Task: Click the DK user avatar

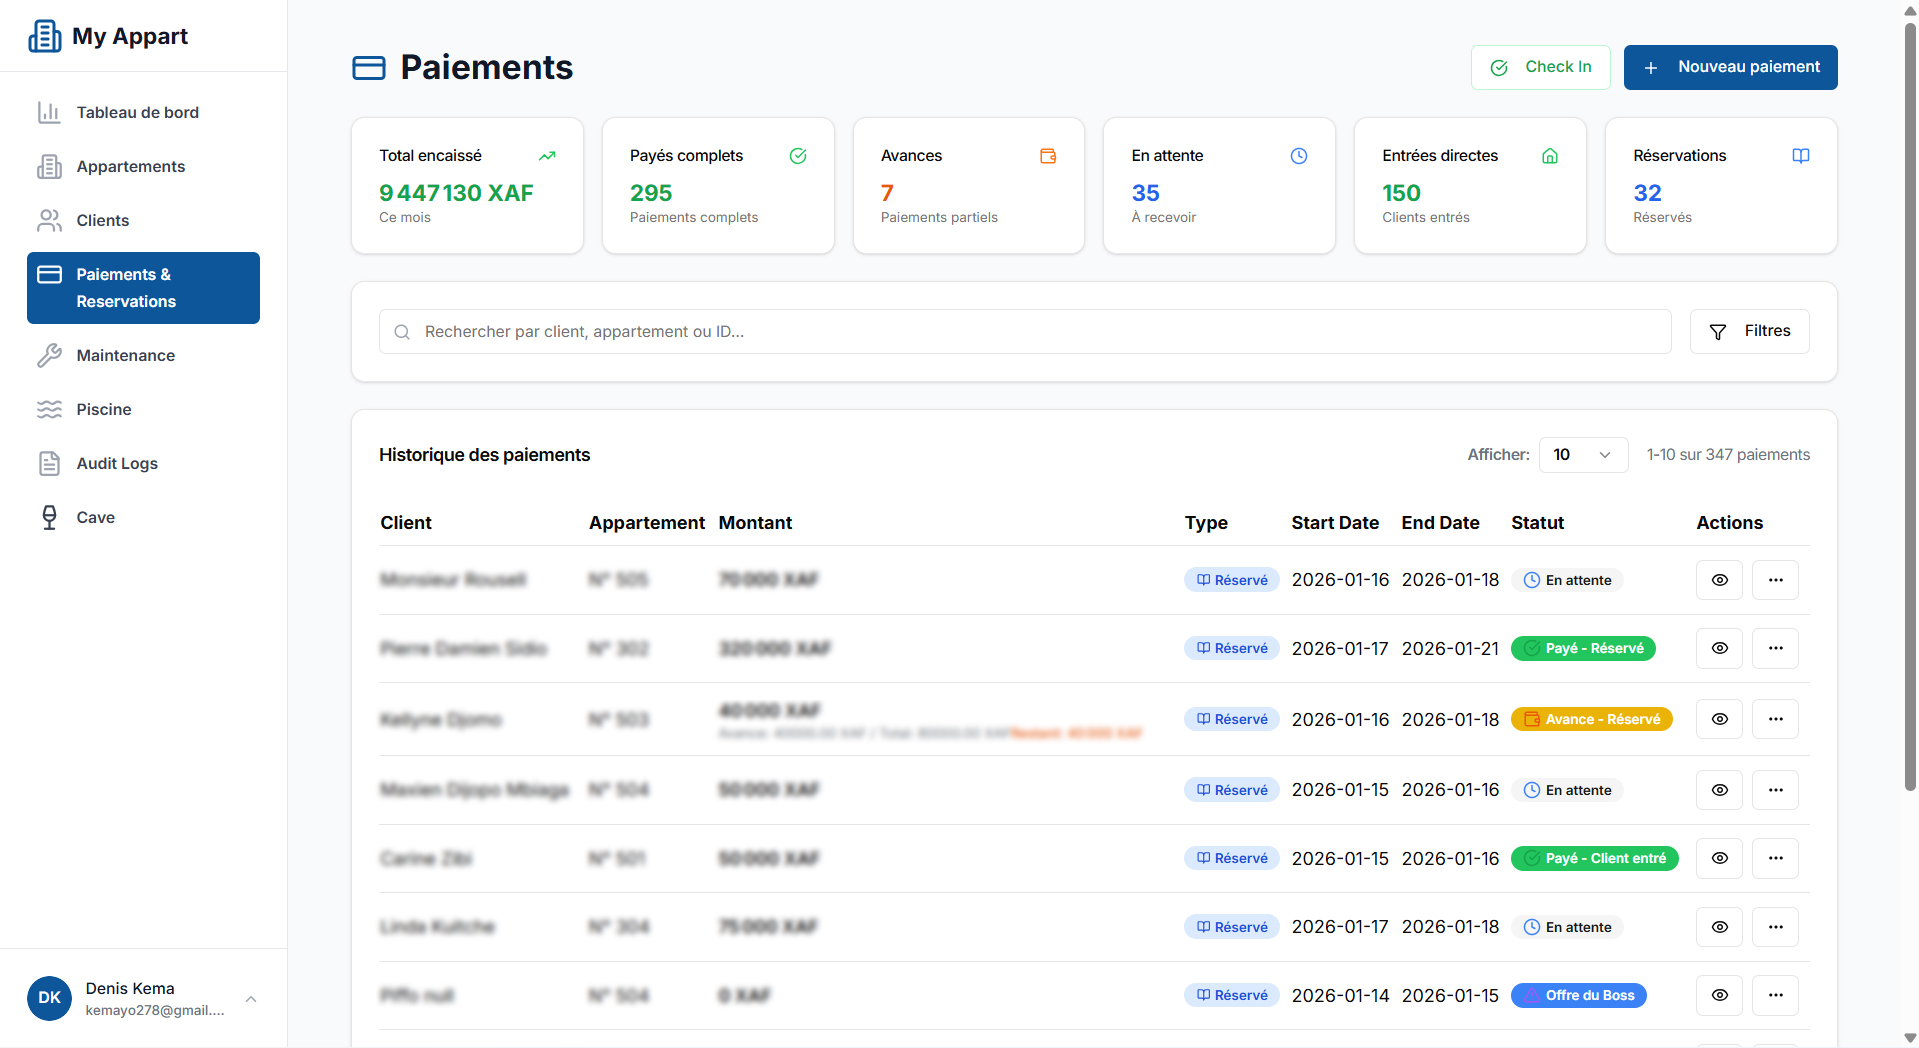Action: (x=49, y=998)
